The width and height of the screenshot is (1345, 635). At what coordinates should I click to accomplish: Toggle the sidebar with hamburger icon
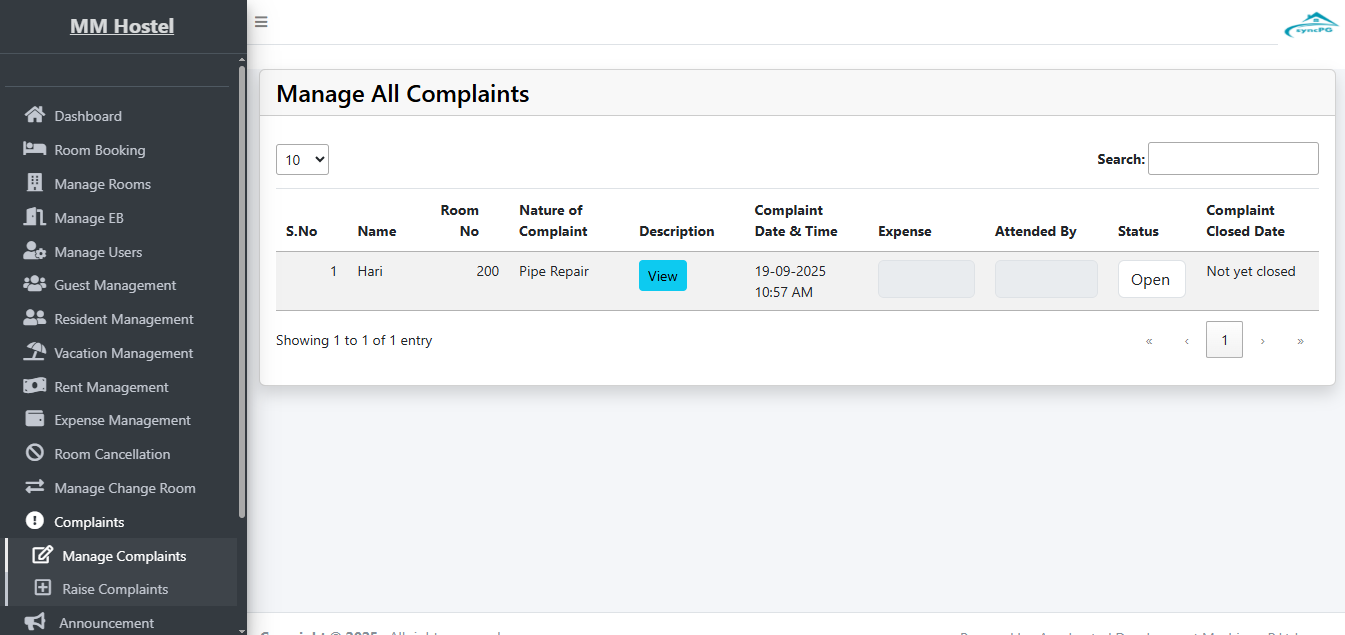[261, 22]
